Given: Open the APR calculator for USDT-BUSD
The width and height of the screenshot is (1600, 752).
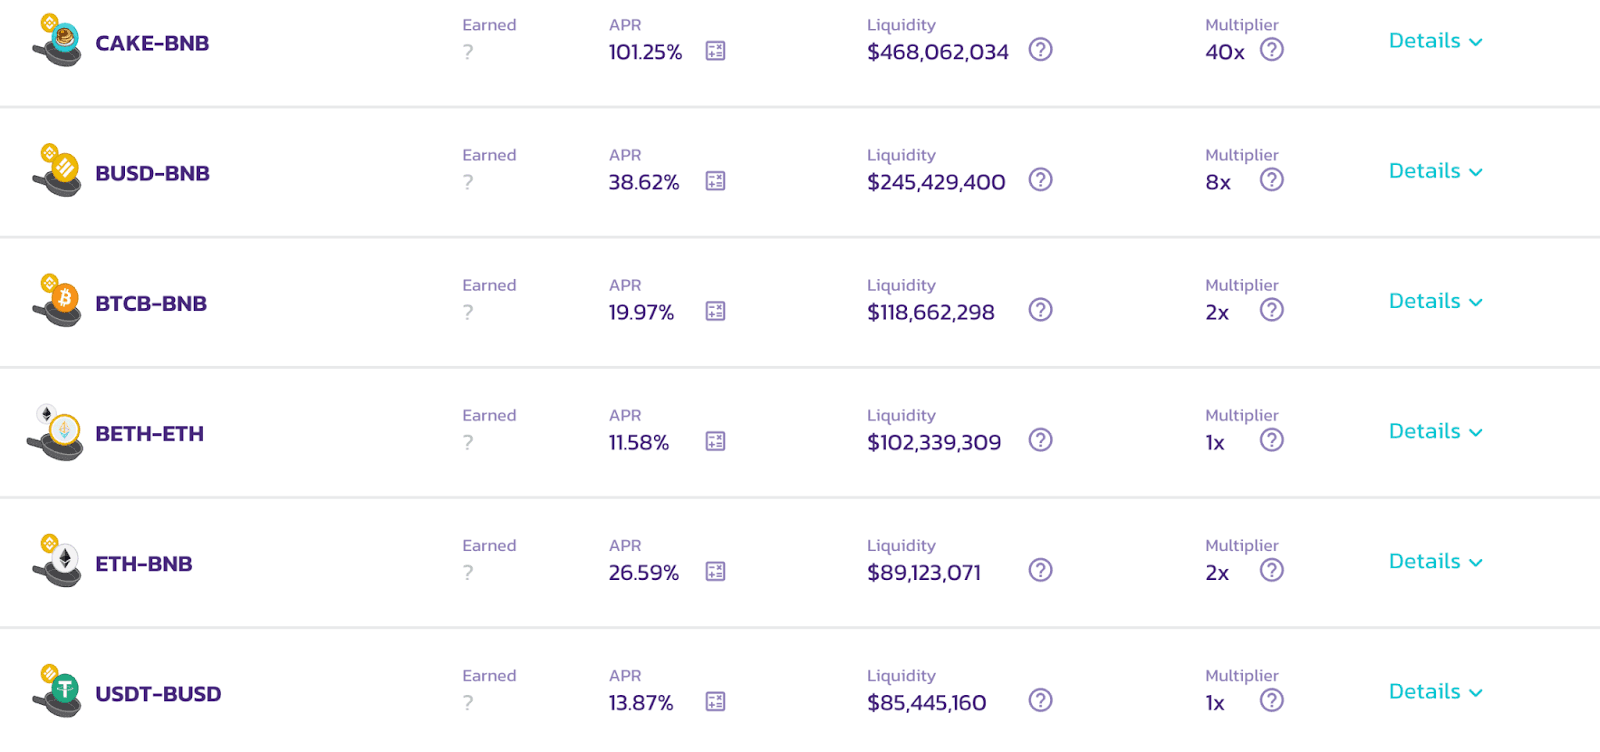Looking at the screenshot, I should [x=714, y=702].
